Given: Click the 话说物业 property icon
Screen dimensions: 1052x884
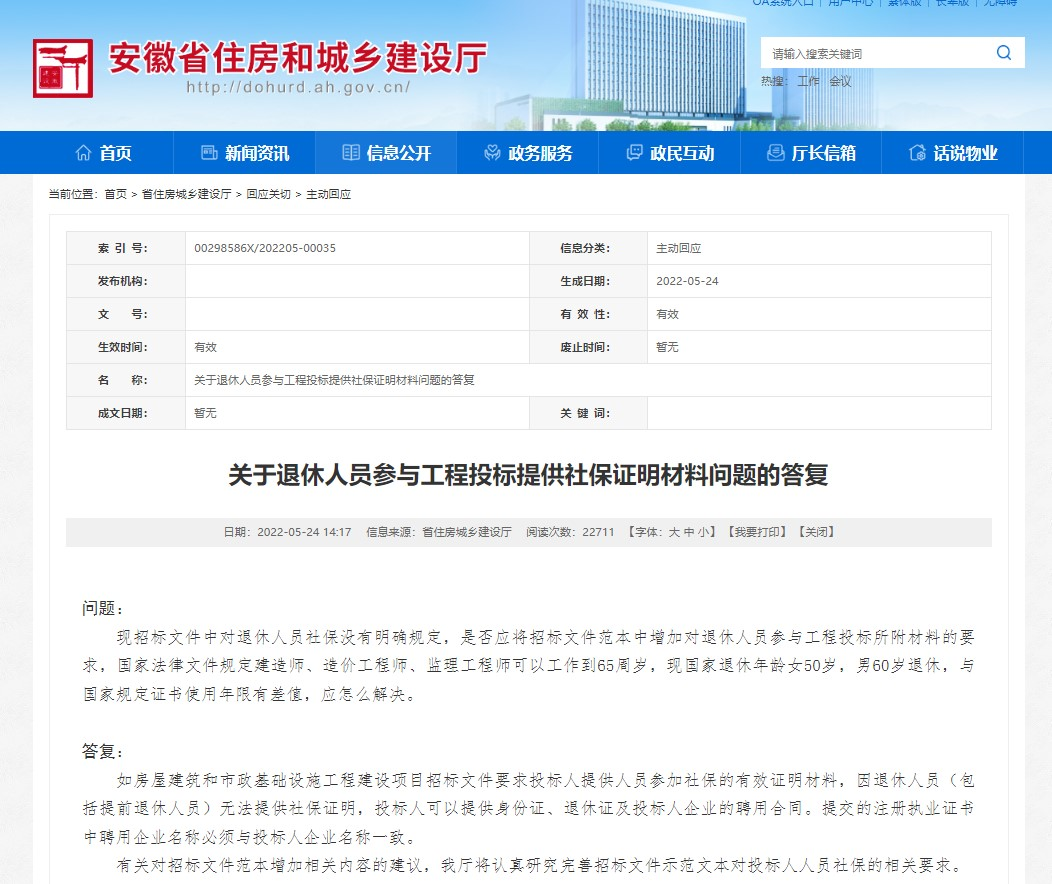Looking at the screenshot, I should tap(917, 153).
